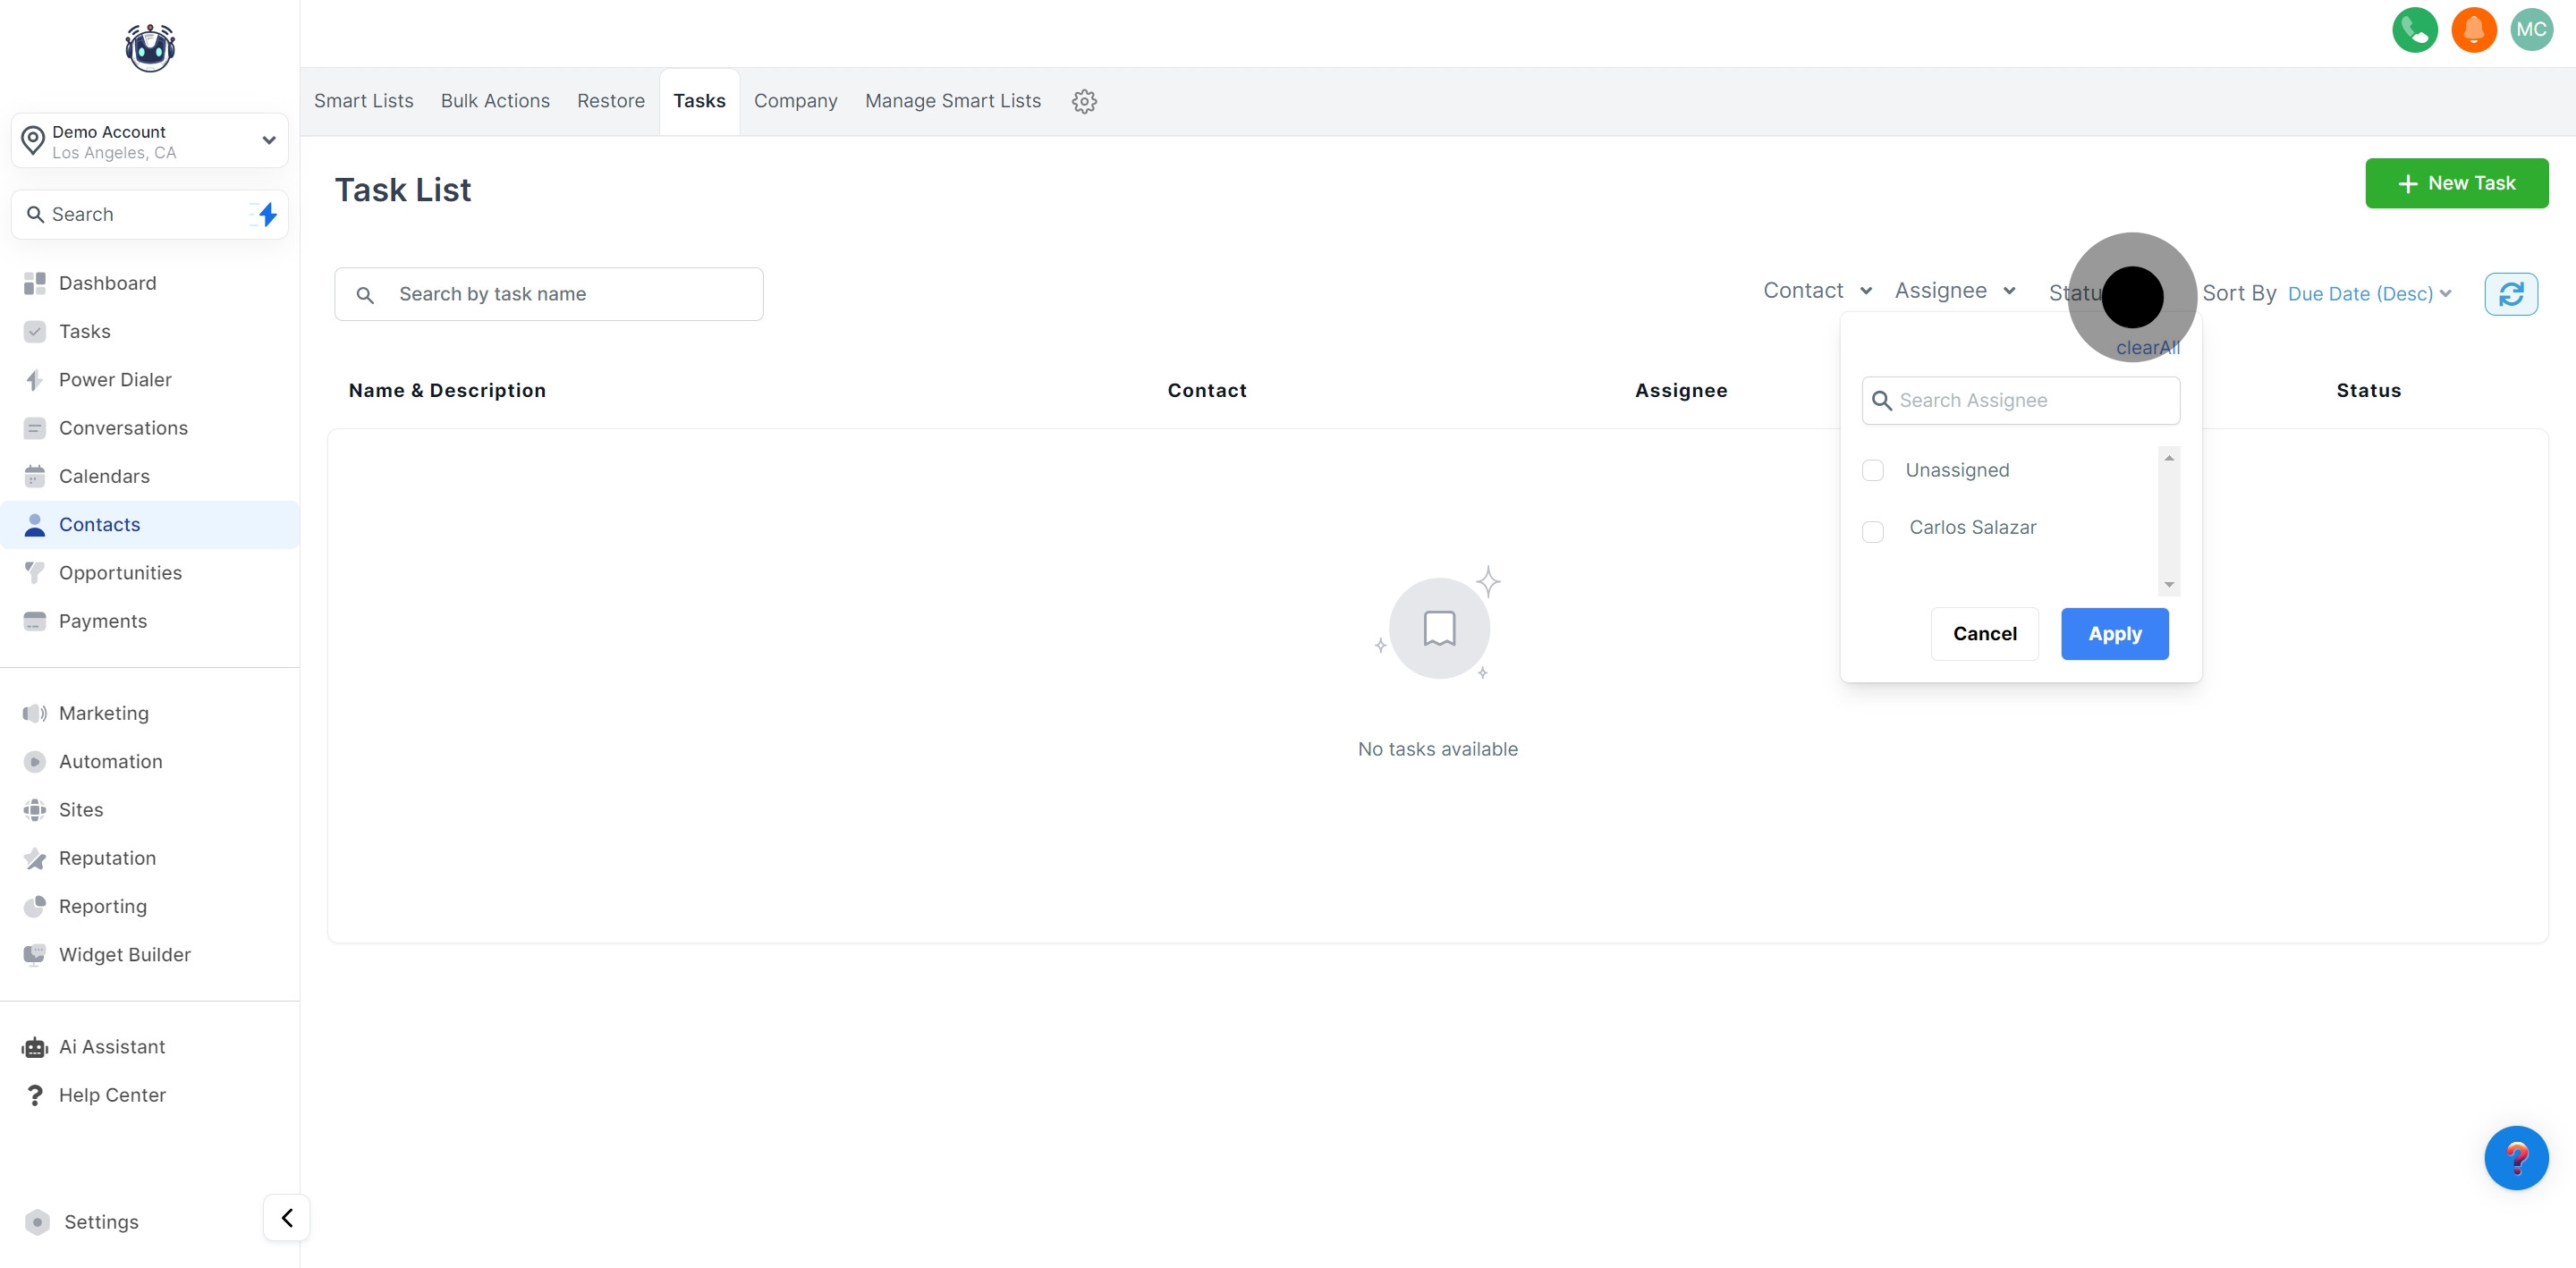Expand the Demo Account location switcher
This screenshot has height=1268, width=2576.
150,141
